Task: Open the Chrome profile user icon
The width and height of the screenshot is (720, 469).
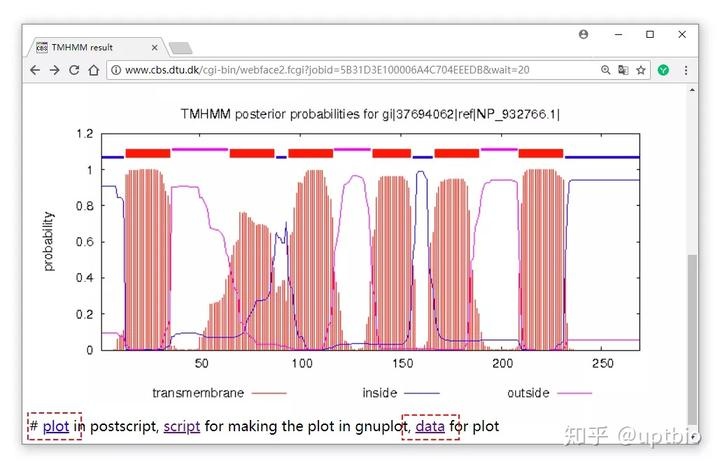Action: pyautogui.click(x=584, y=34)
